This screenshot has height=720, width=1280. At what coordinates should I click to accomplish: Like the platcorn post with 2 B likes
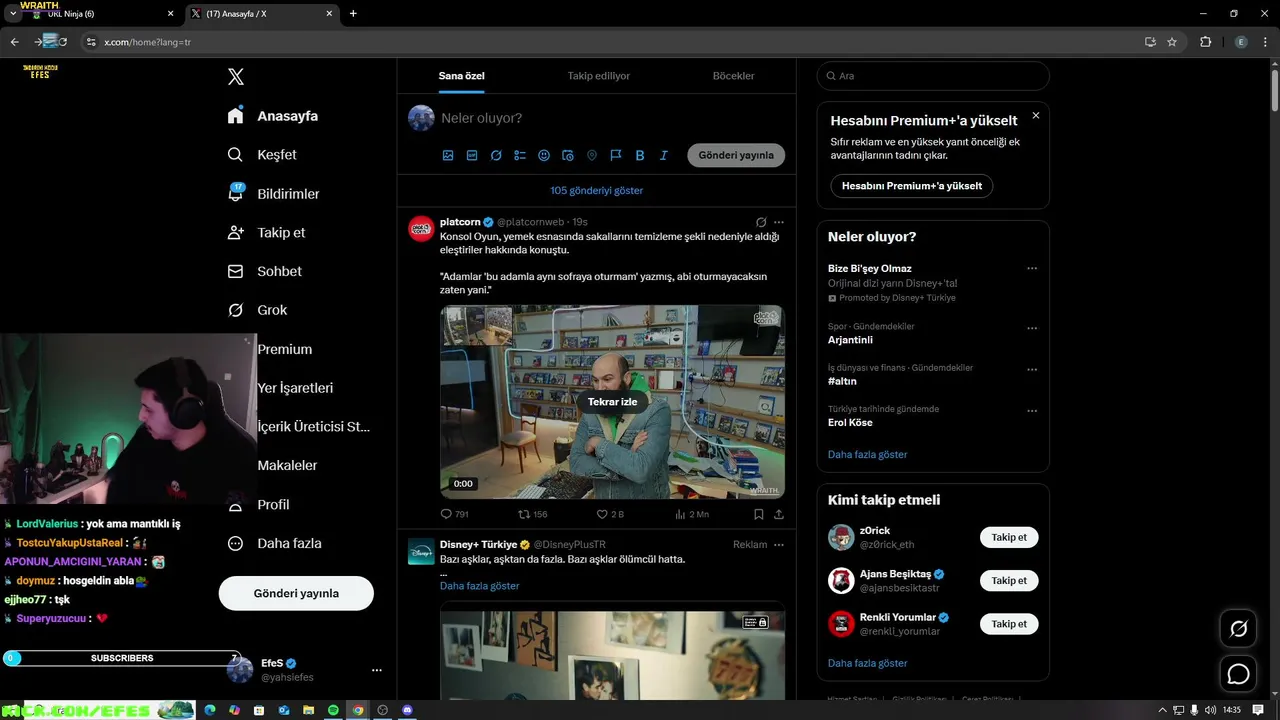tap(610, 514)
